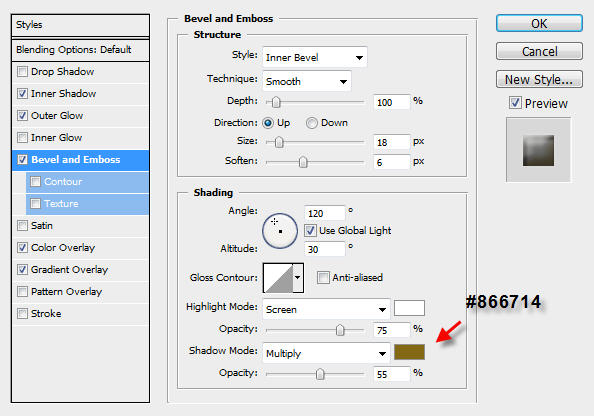Click the Altitude value field showing 30
Image resolution: width=594 pixels, height=416 pixels.
[325, 249]
